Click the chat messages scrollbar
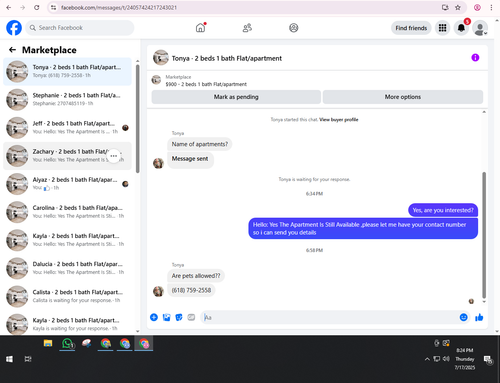Image resolution: width=500 pixels, height=383 pixels. pyautogui.click(x=484, y=235)
